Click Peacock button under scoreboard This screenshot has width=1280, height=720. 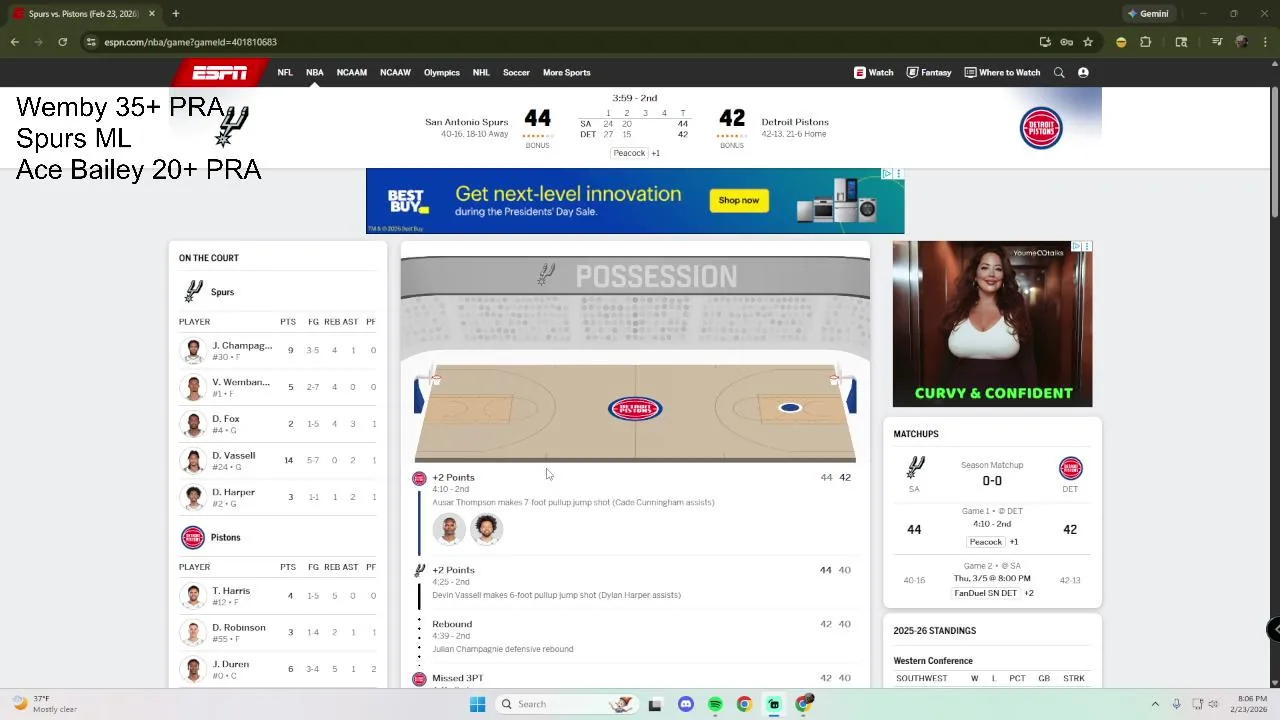(x=629, y=153)
